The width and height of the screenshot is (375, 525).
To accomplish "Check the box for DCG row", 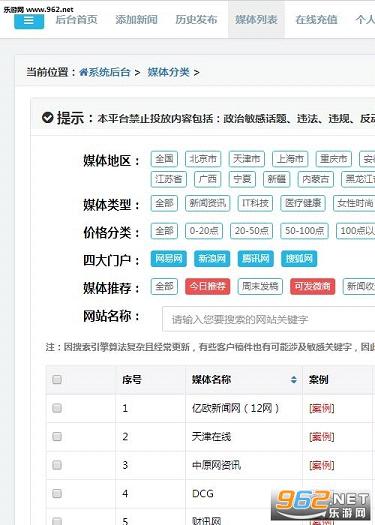I will [x=57, y=494].
